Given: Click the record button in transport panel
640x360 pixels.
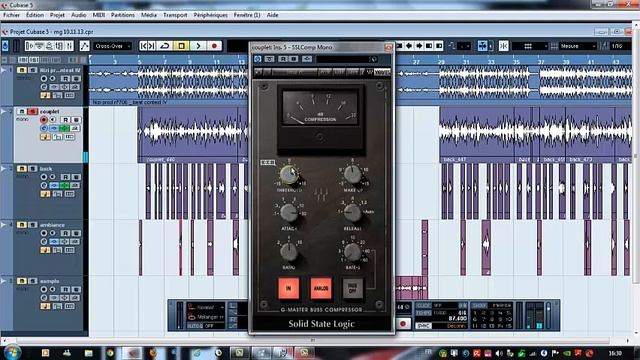Looking at the screenshot, I should [x=403, y=324].
